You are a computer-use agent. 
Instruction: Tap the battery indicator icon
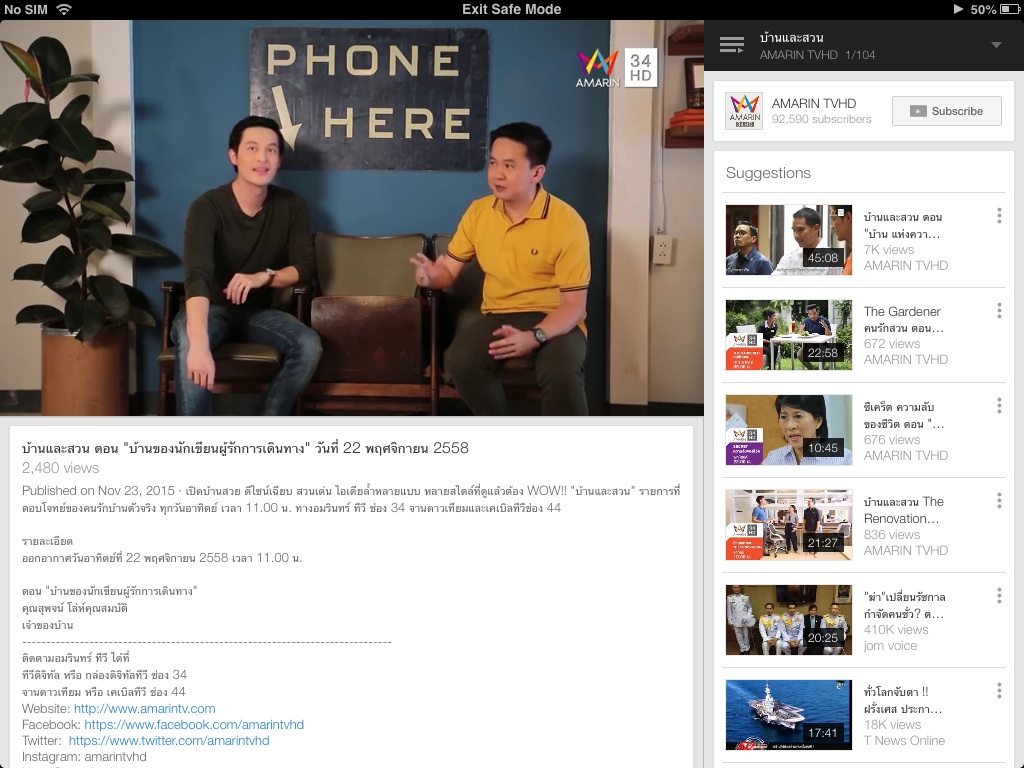pos(1010,9)
